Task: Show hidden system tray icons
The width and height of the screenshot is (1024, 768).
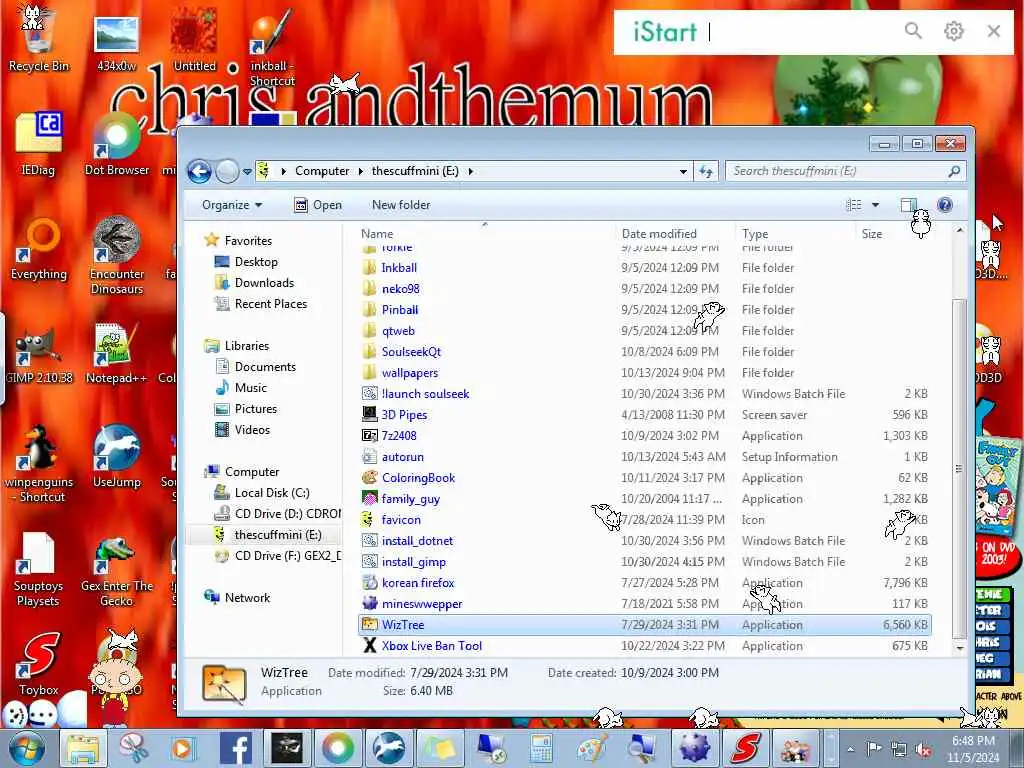Action: 850,749
